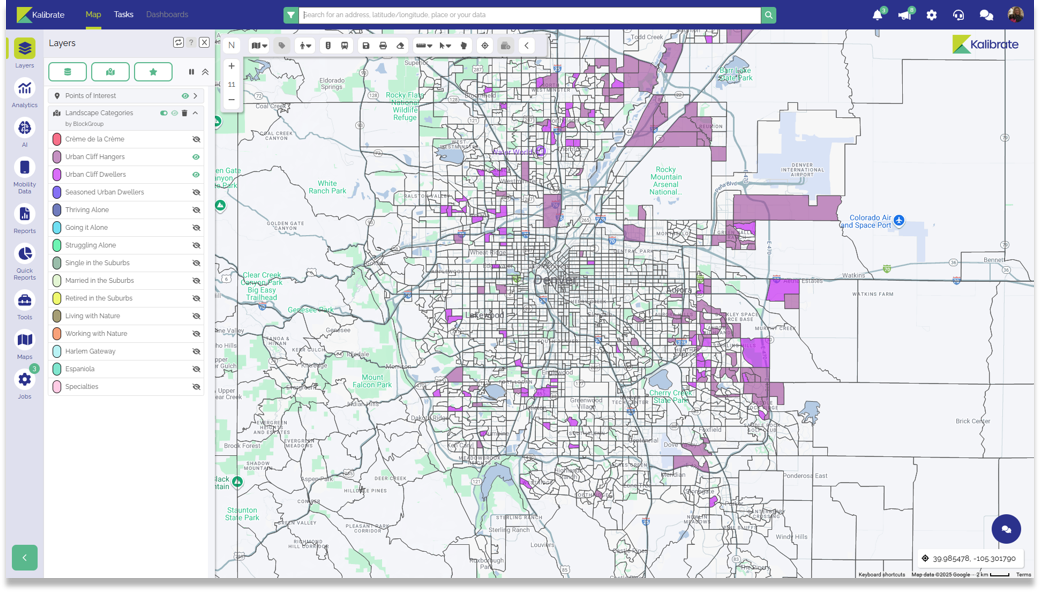This screenshot has height=592, width=1040.
Task: Select the pan hand tool
Action: 464,46
